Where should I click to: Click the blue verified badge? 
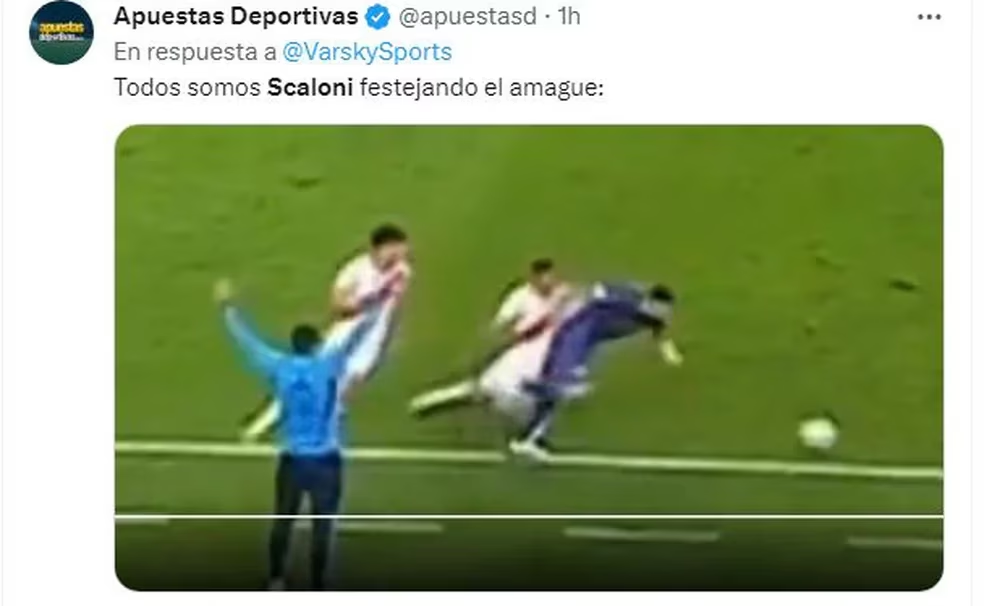pyautogui.click(x=378, y=17)
